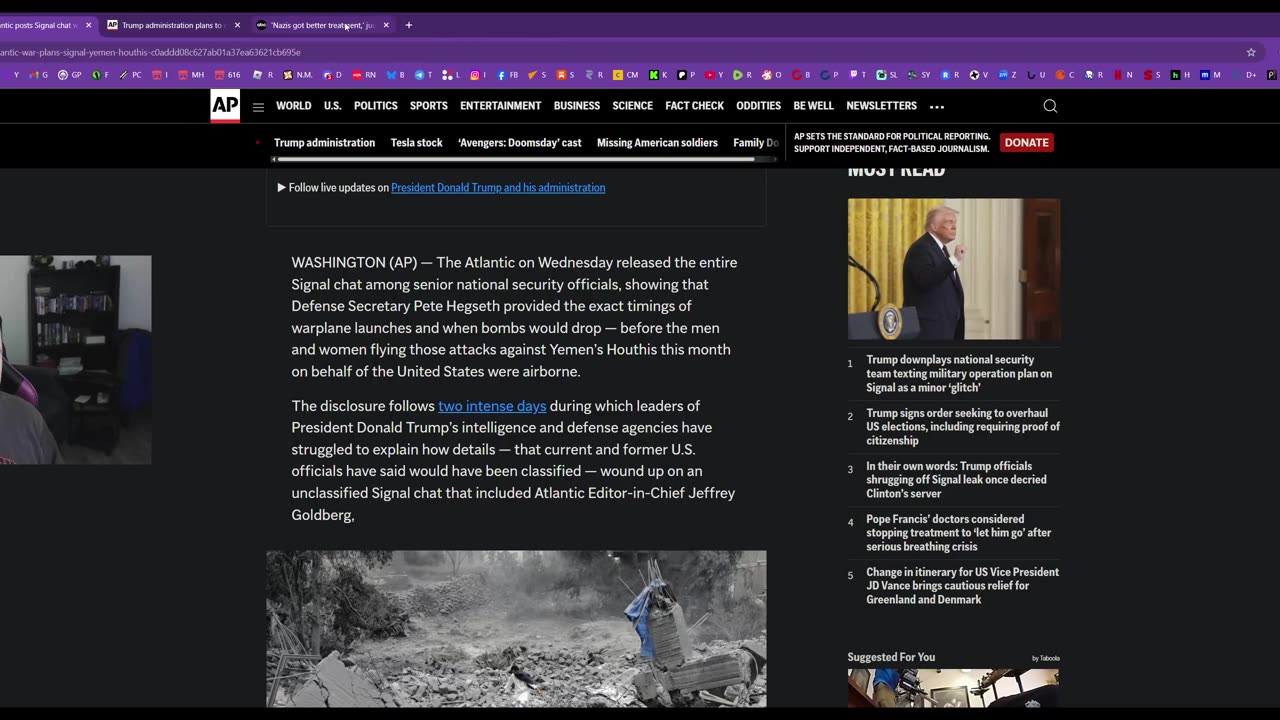Image resolution: width=1280 pixels, height=720 pixels.
Task: Open the ENTERTAINMENT menu section
Action: click(x=500, y=106)
